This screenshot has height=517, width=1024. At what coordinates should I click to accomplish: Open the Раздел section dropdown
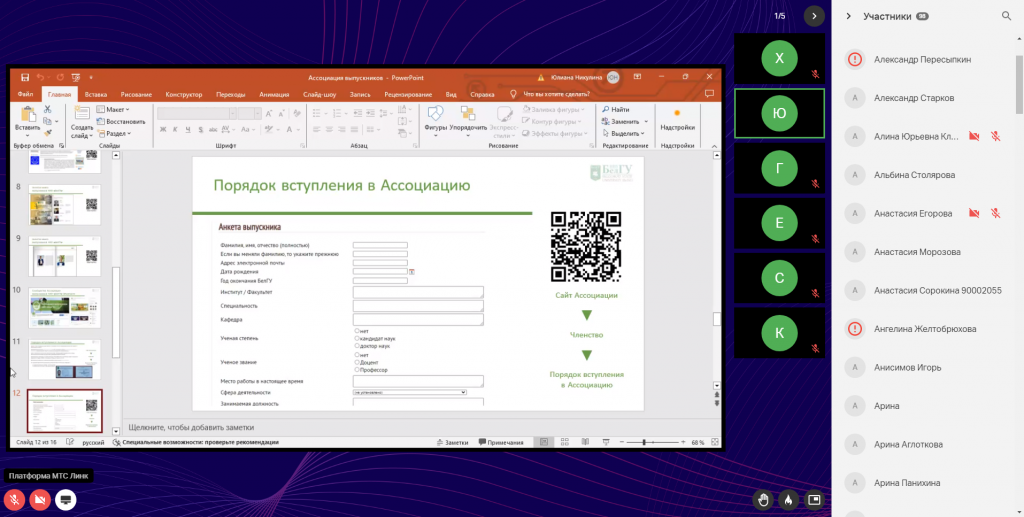click(x=114, y=133)
